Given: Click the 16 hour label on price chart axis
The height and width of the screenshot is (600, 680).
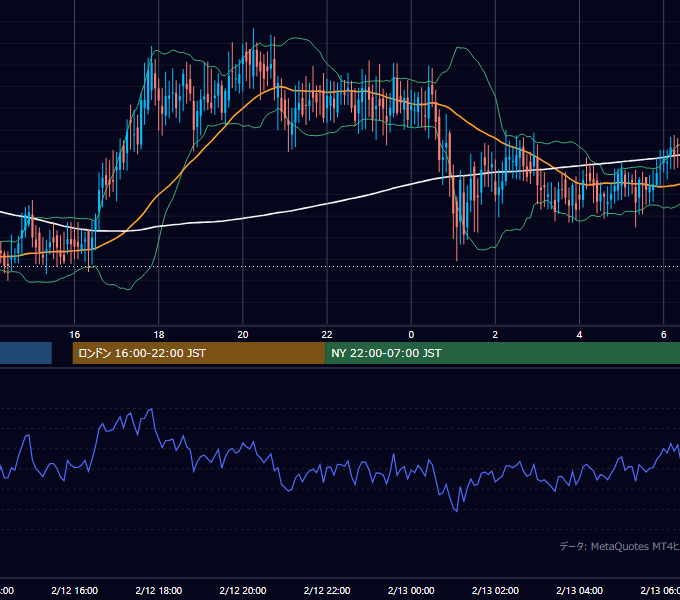Looking at the screenshot, I should [75, 335].
